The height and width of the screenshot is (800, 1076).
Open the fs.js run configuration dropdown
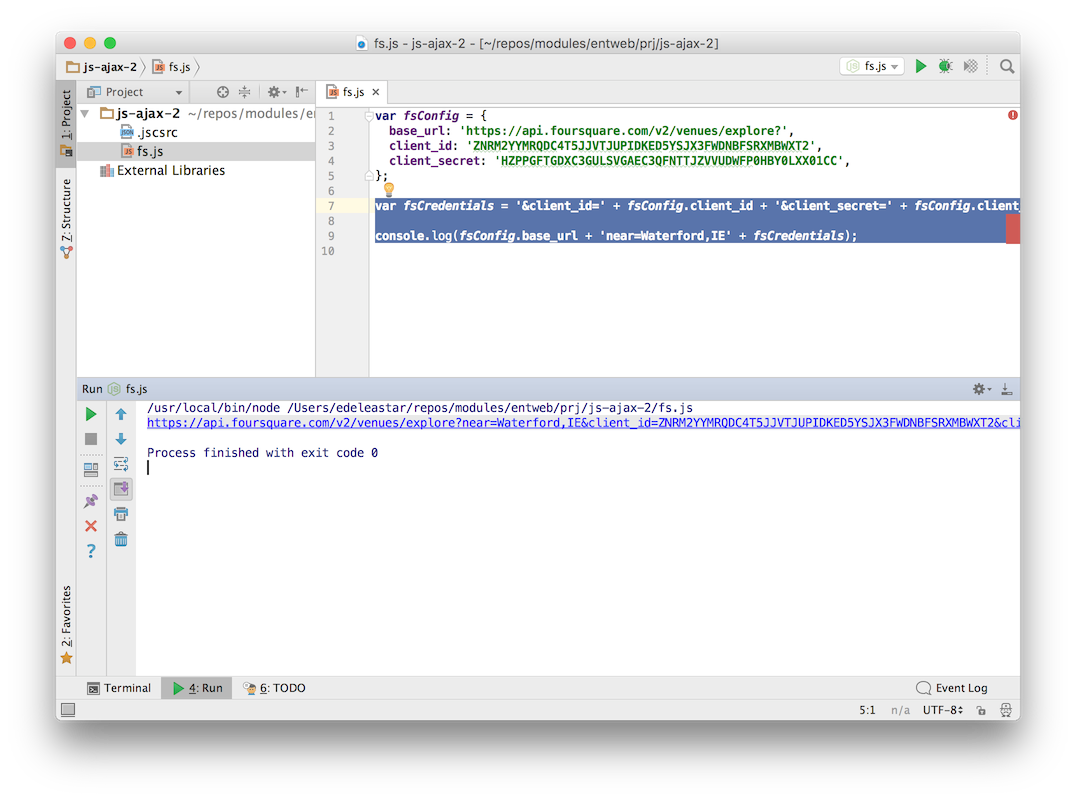[x=871, y=66]
